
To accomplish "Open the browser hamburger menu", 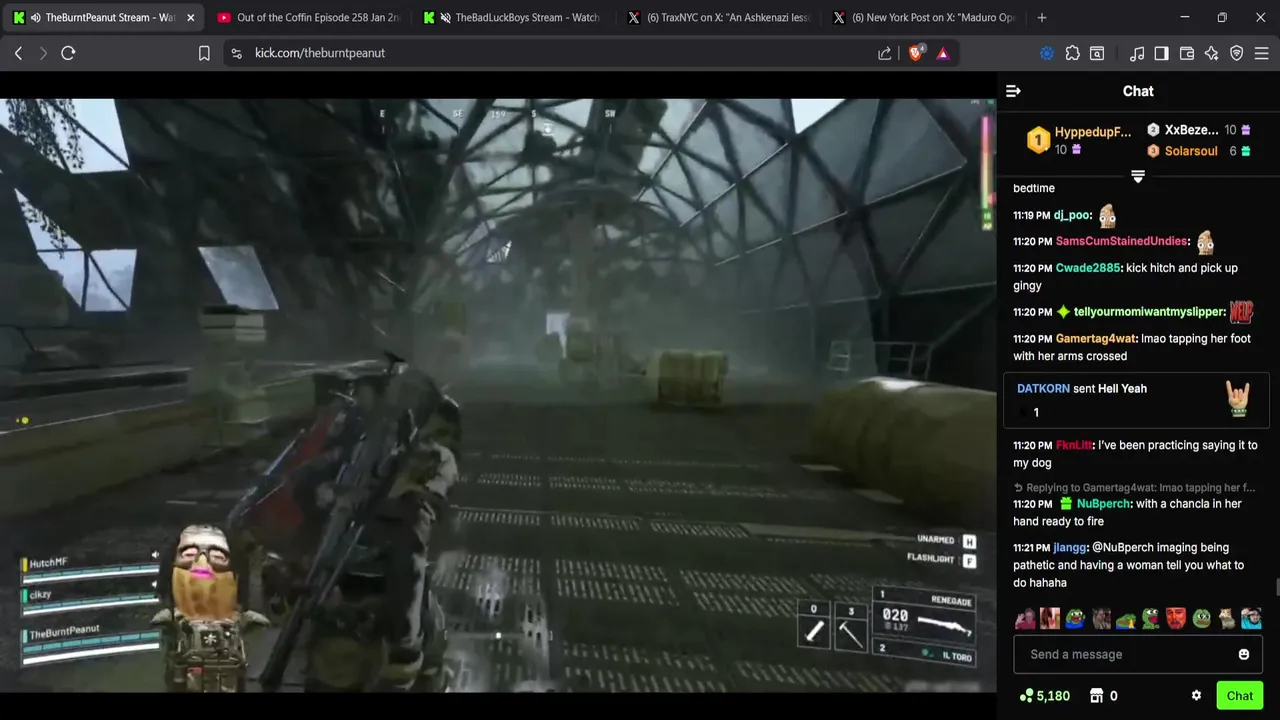I will pos(1262,53).
